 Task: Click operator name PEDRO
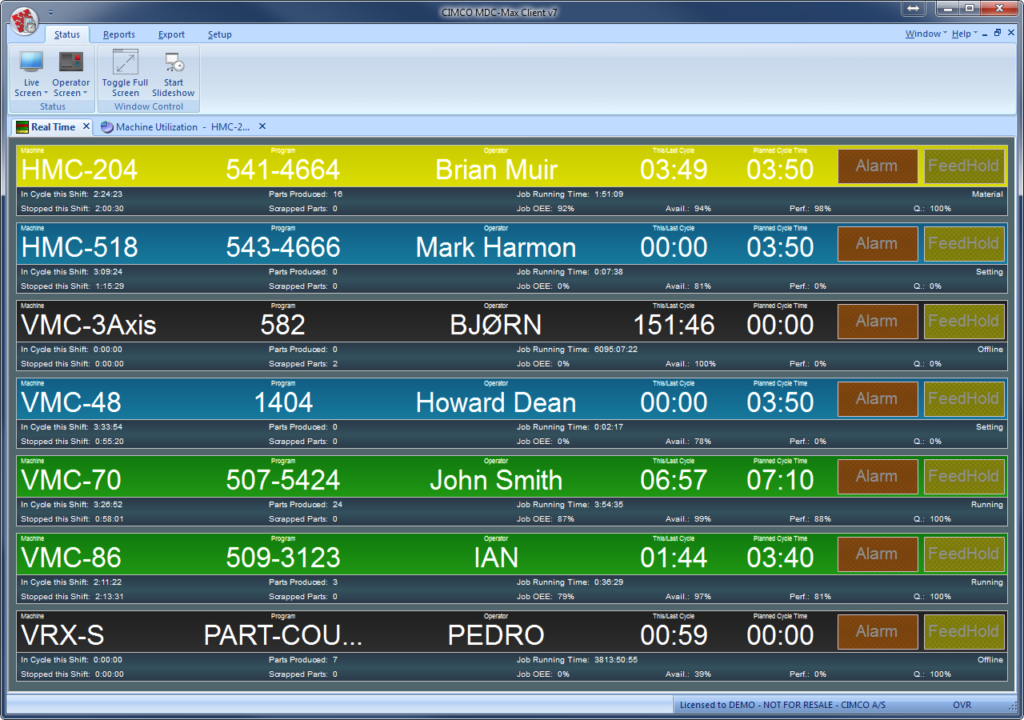pyautogui.click(x=496, y=636)
